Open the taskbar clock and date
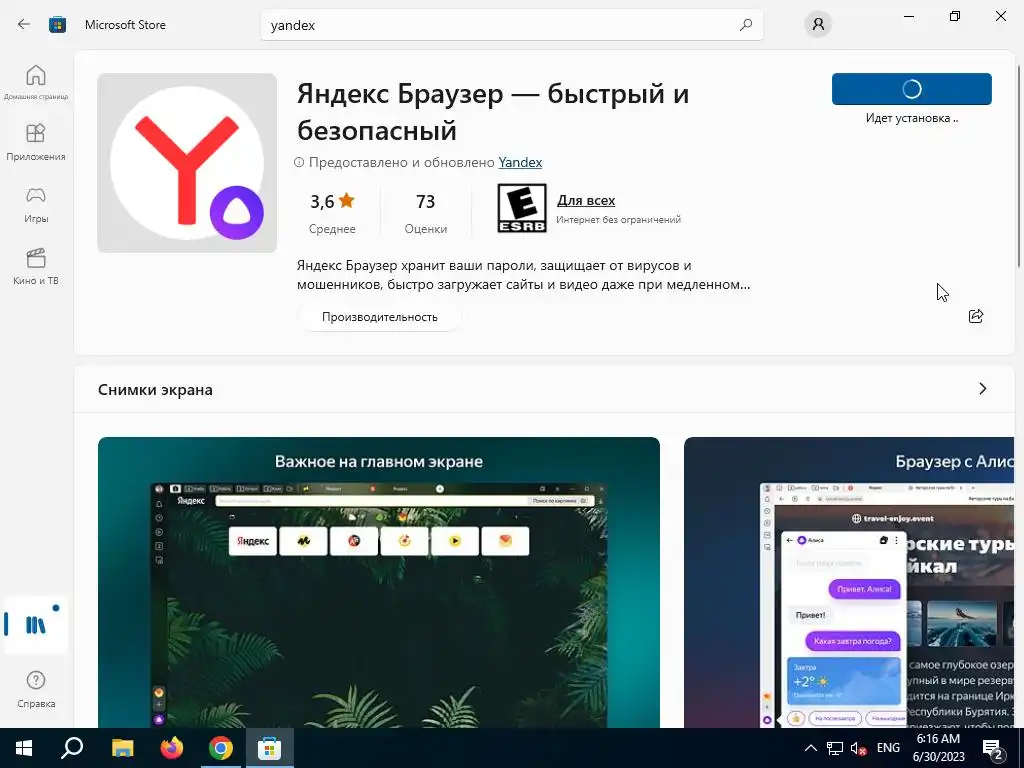 [938, 748]
